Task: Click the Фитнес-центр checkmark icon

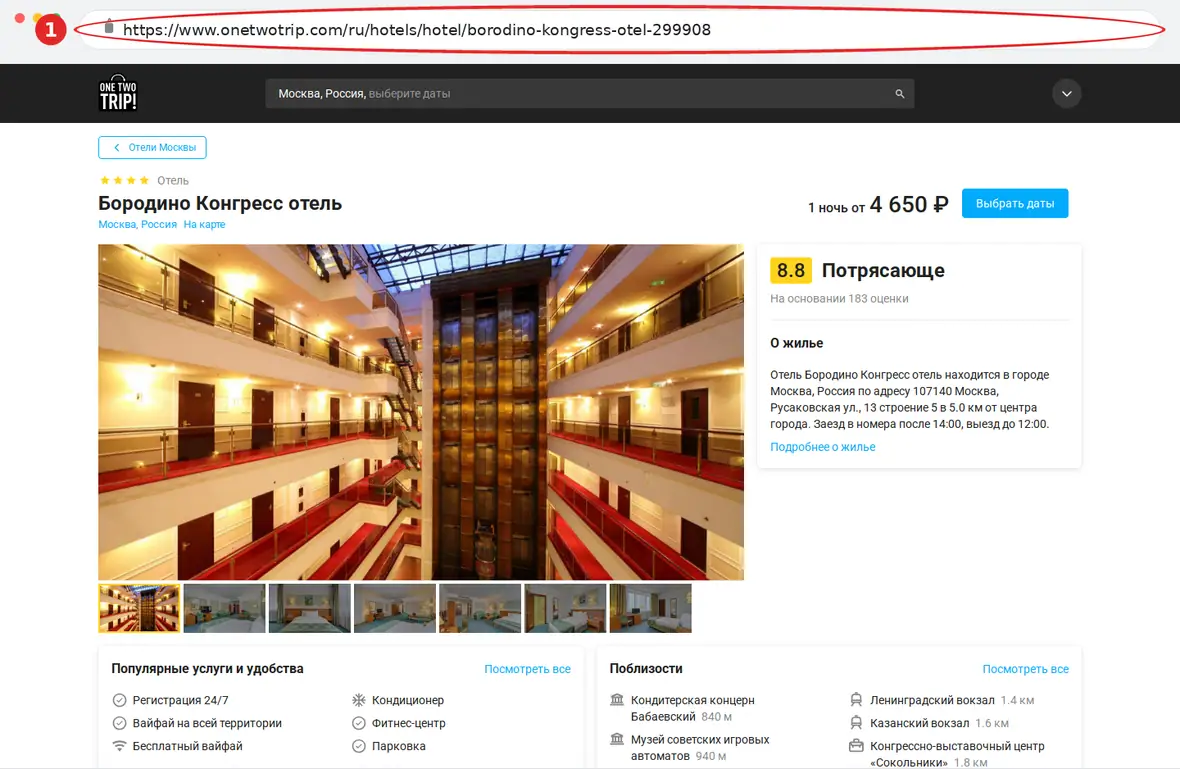Action: coord(359,723)
